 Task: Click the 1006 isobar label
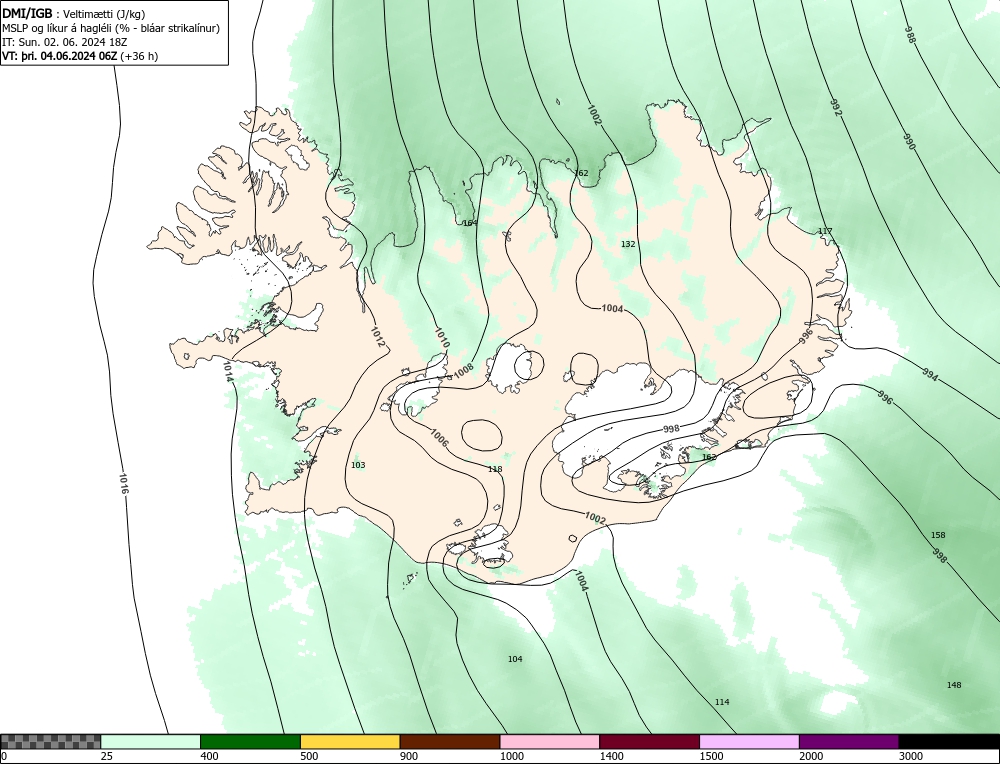tap(439, 437)
